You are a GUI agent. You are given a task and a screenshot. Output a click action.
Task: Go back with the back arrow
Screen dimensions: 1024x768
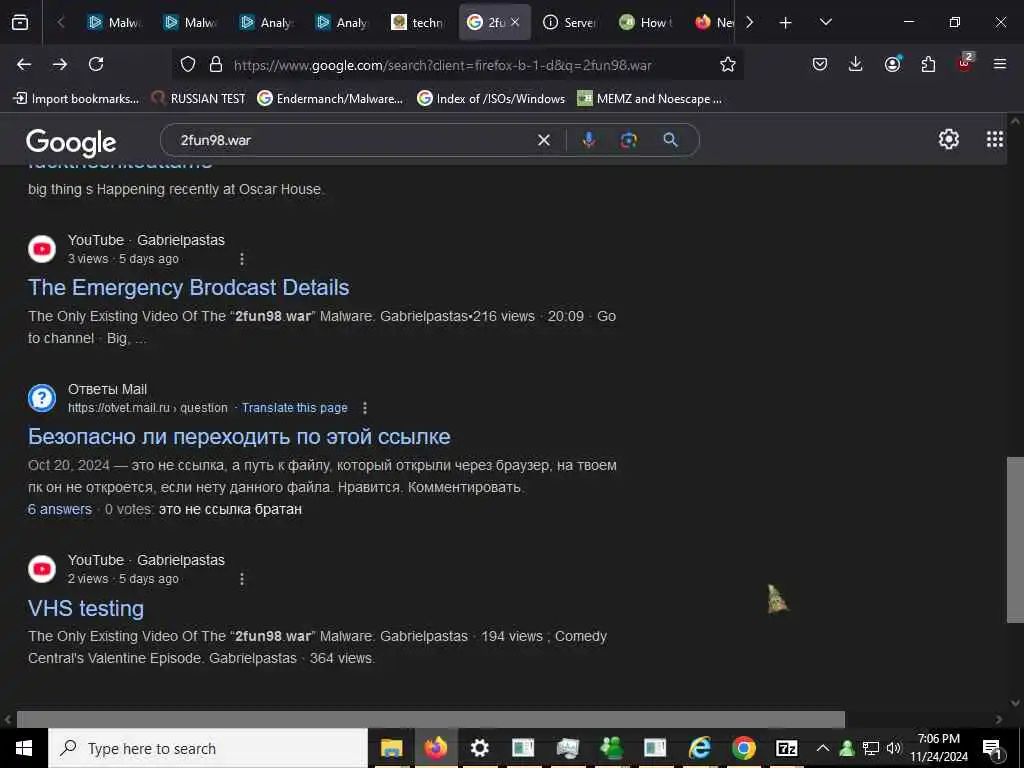[24, 64]
